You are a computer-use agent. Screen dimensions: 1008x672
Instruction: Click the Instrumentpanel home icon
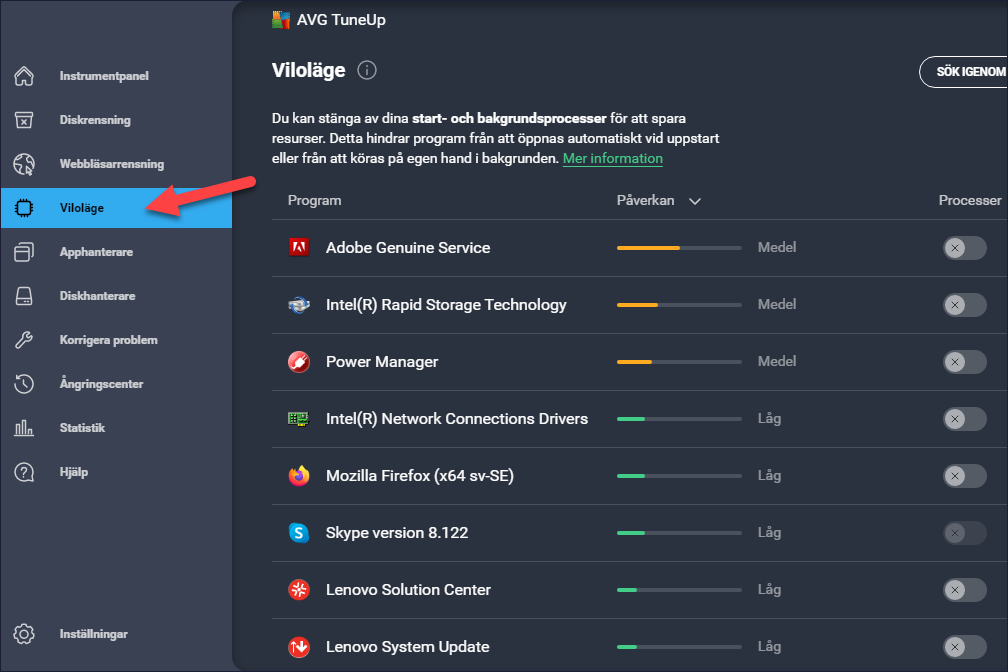[24, 76]
